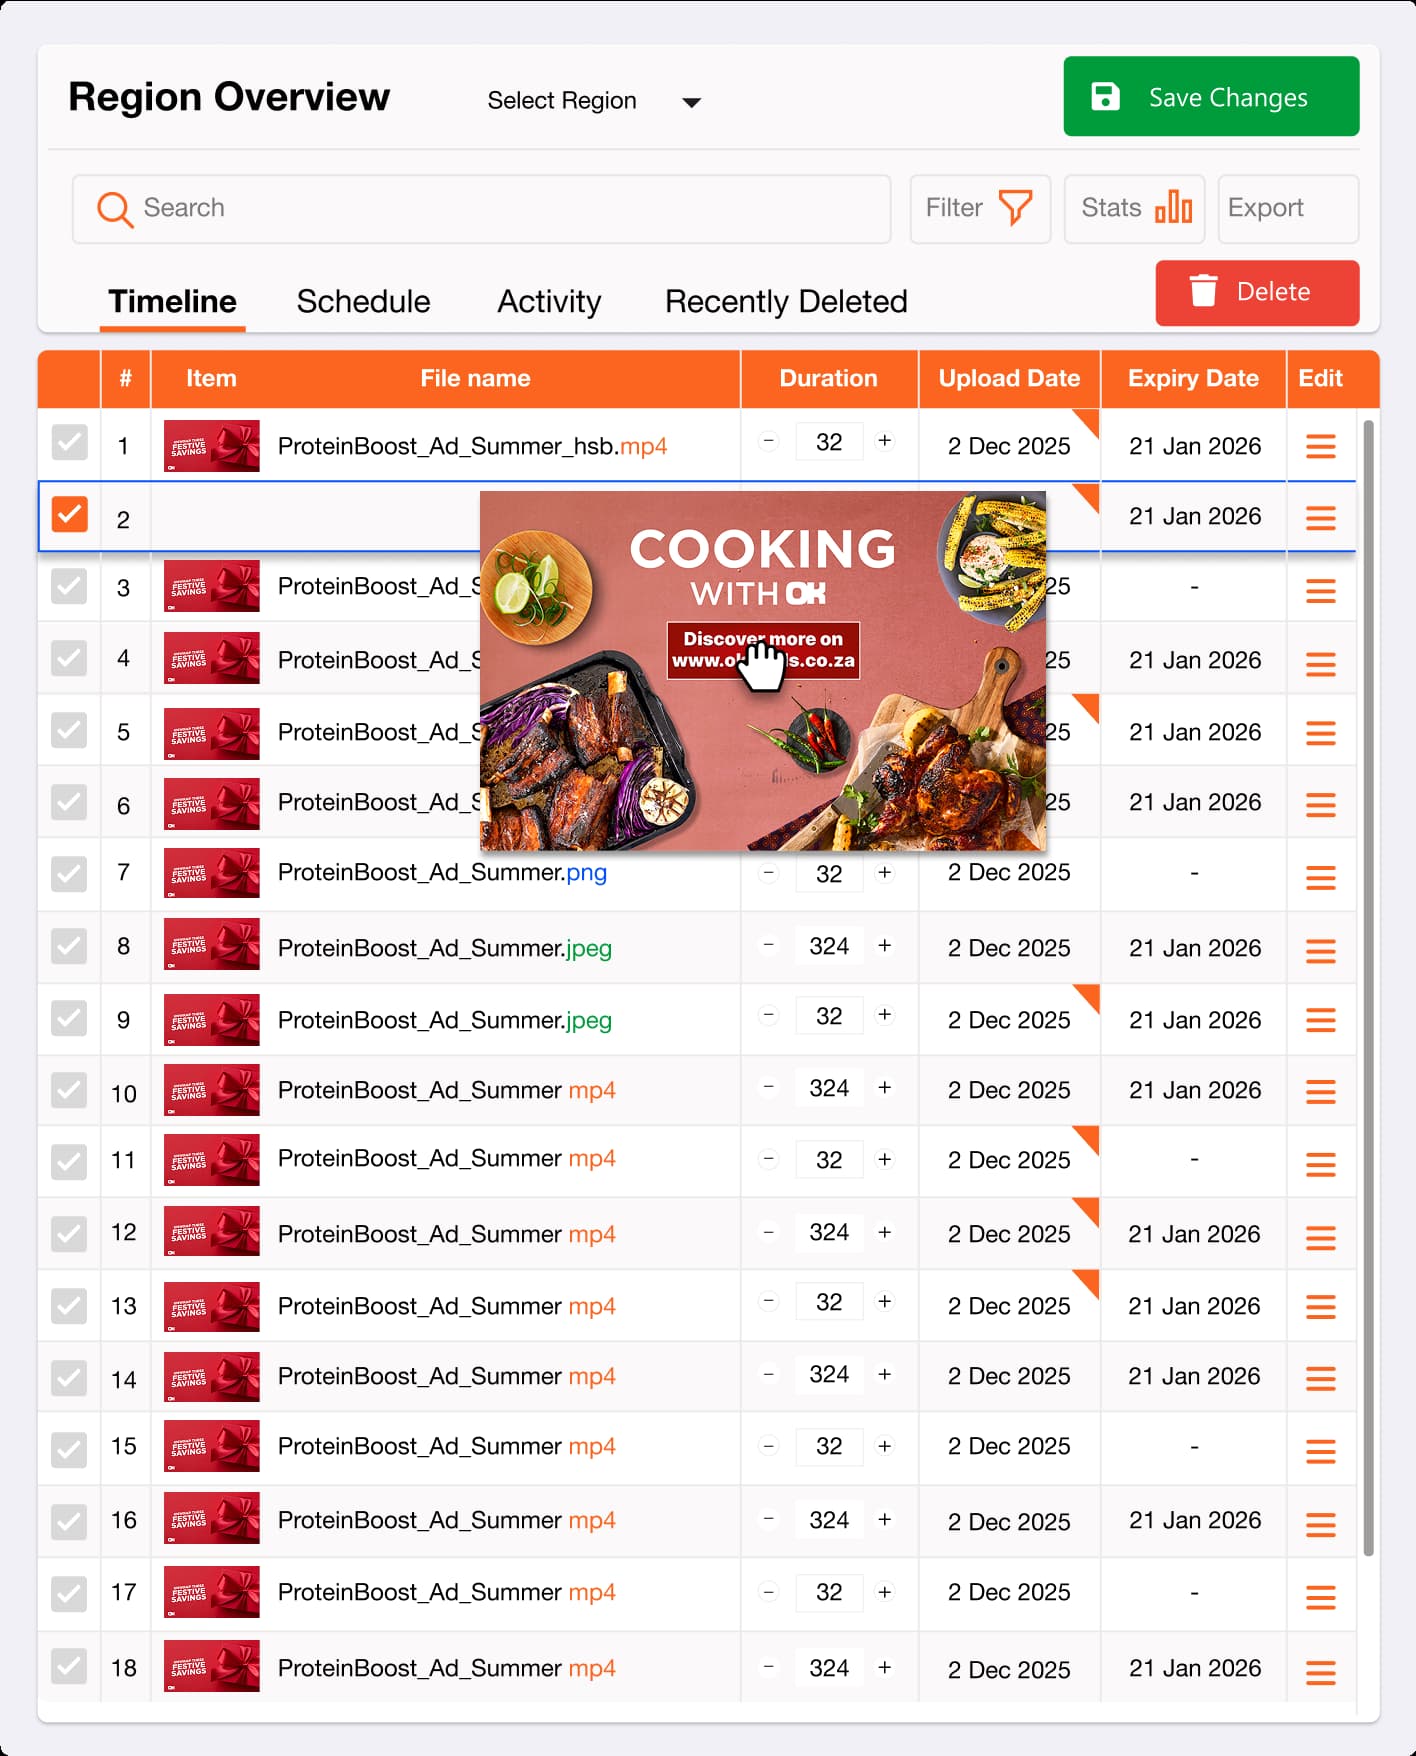Switch to the Schedule tab

click(x=363, y=302)
